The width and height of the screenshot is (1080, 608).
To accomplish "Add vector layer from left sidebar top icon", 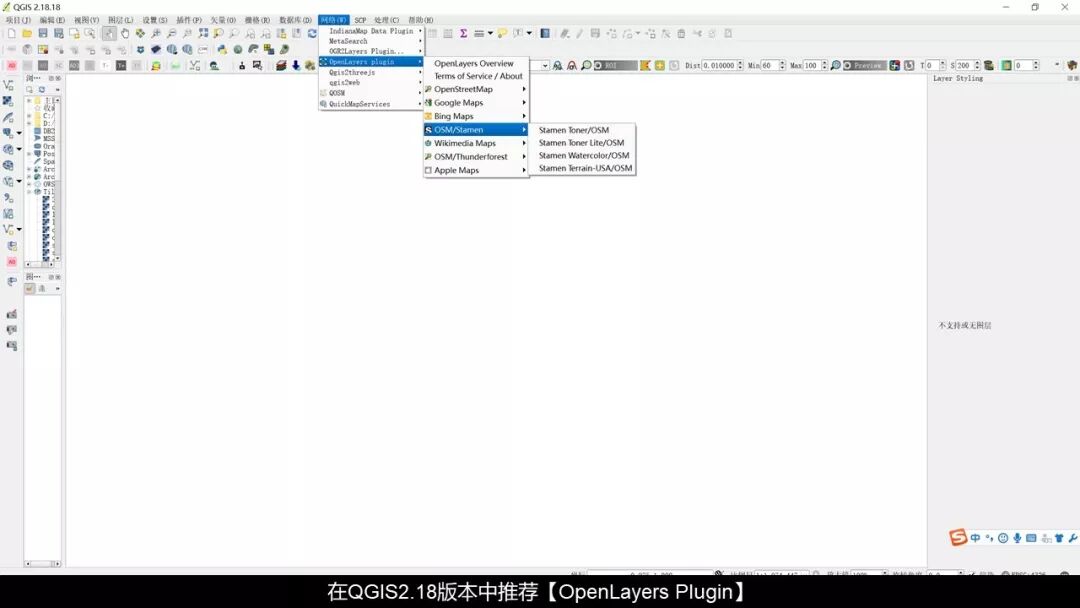I will (x=8, y=85).
